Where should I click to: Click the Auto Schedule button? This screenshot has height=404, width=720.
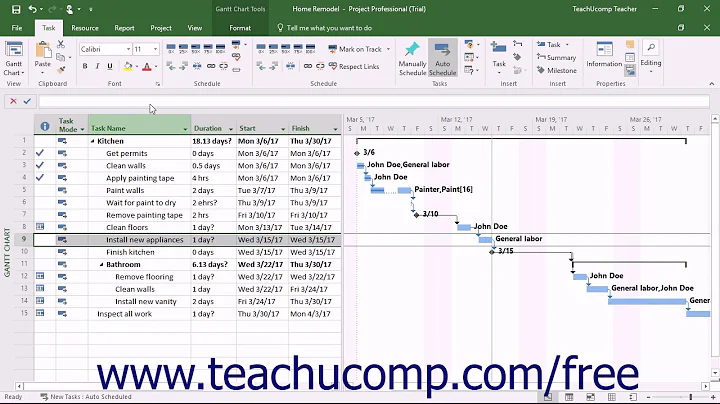[442, 58]
